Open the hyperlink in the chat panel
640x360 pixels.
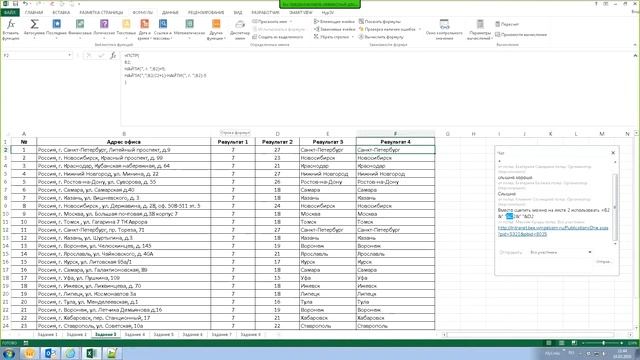click(553, 231)
